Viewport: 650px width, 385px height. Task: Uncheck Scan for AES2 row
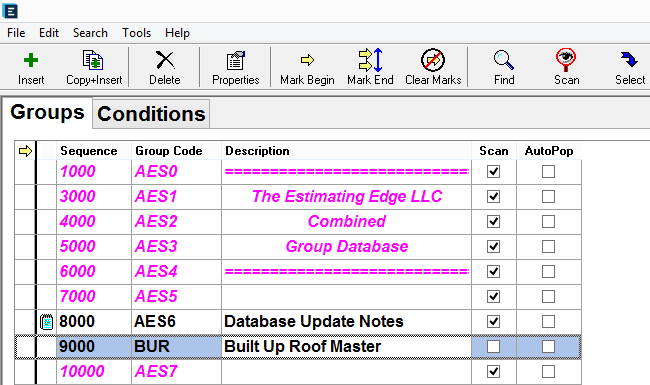493,222
